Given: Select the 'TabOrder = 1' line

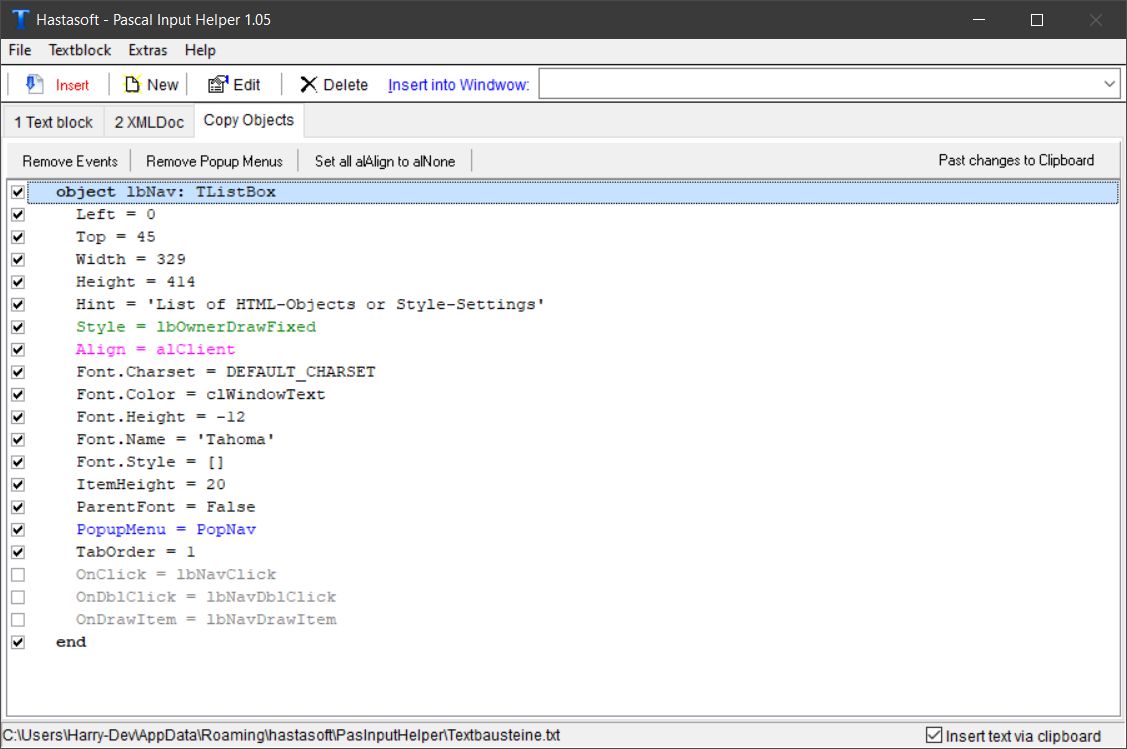Looking at the screenshot, I should tap(135, 552).
